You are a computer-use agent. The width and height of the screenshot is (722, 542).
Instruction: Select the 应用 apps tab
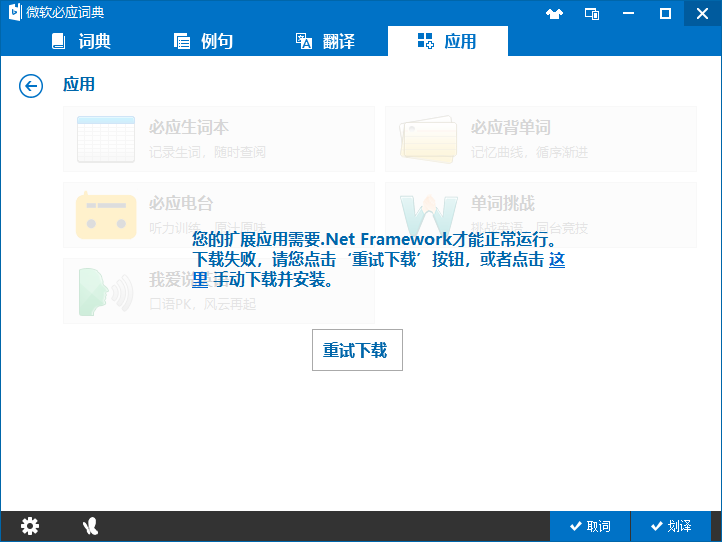pyautogui.click(x=448, y=41)
